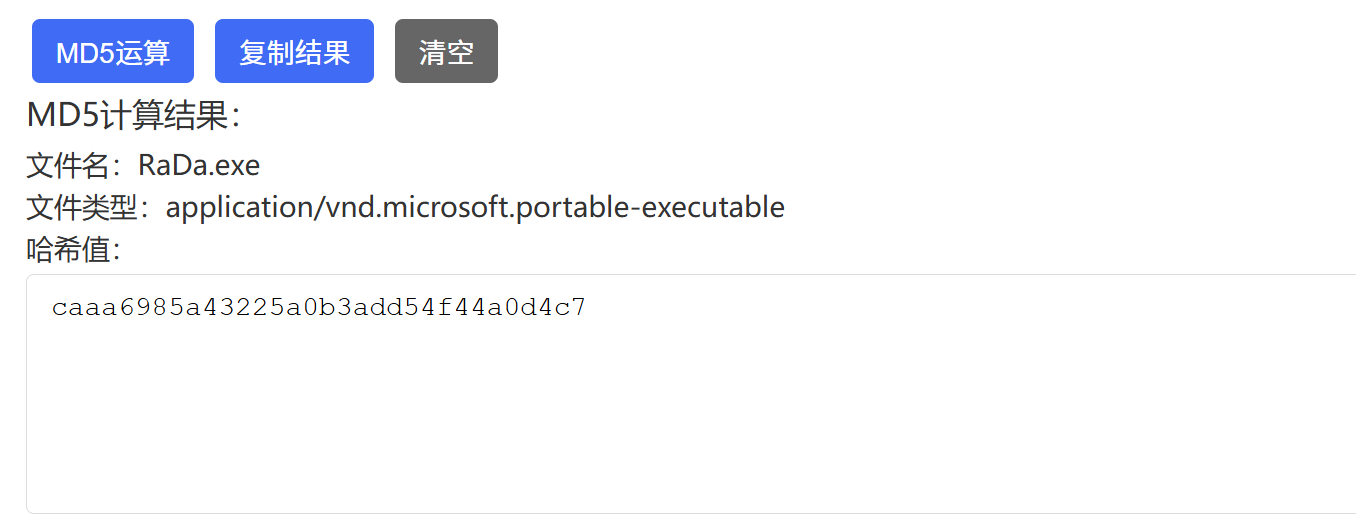Click the MD5计算结果 heading
This screenshot has height=517, width=1356.
tap(134, 116)
